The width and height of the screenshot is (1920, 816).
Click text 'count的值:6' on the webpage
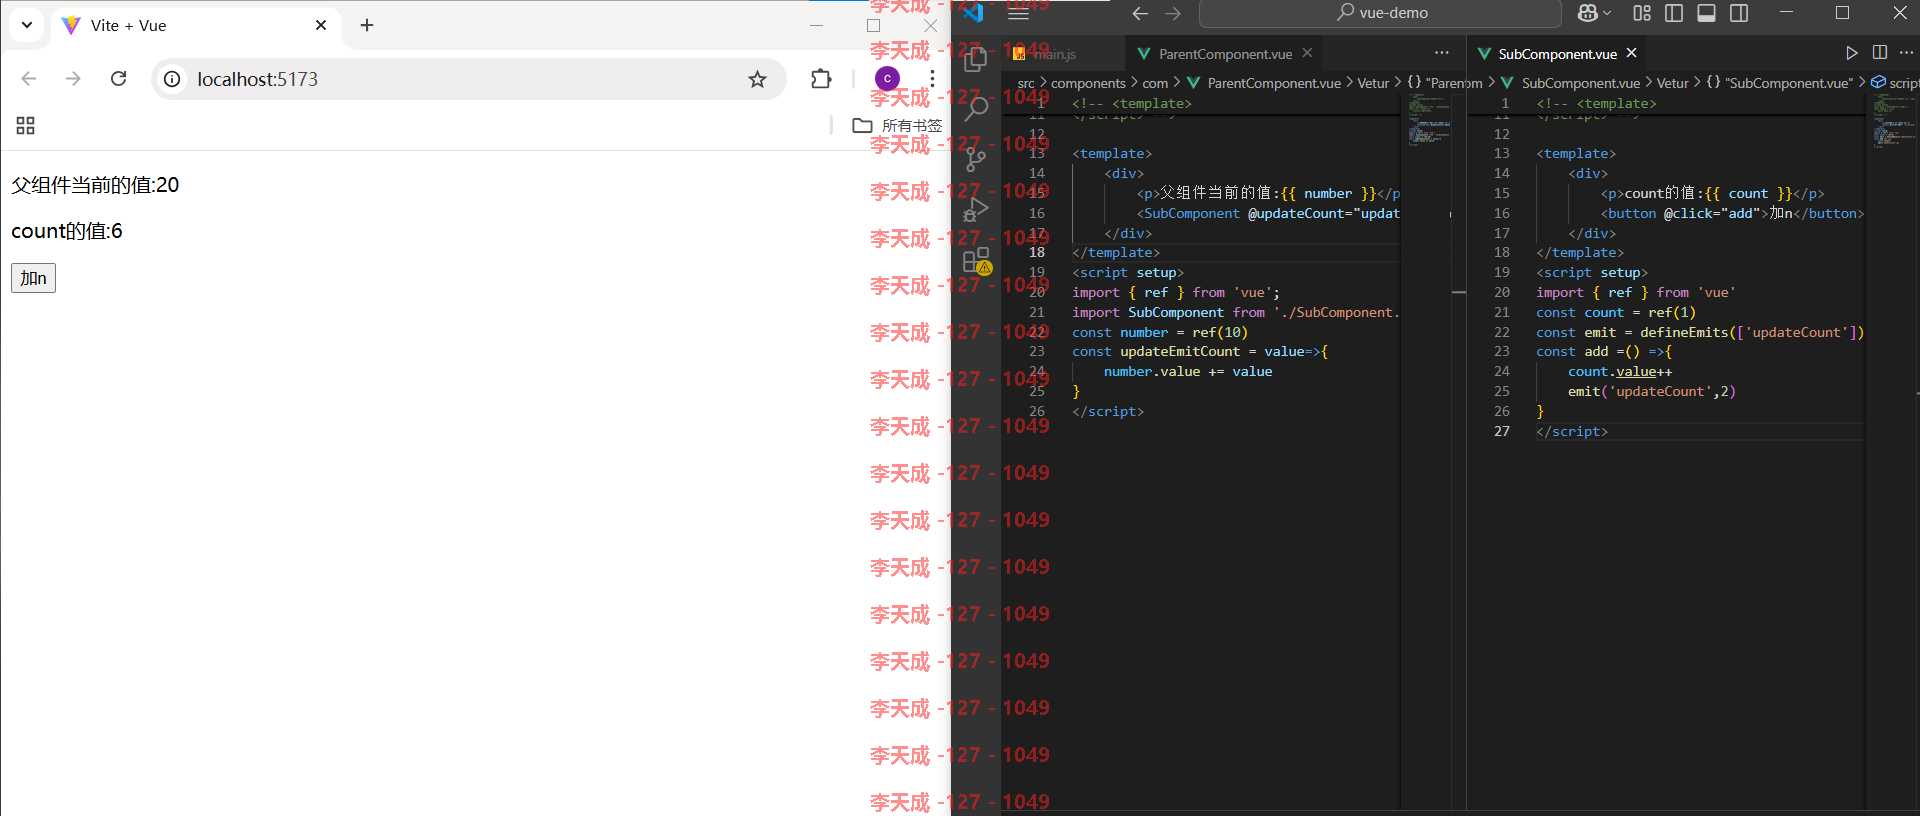(67, 231)
